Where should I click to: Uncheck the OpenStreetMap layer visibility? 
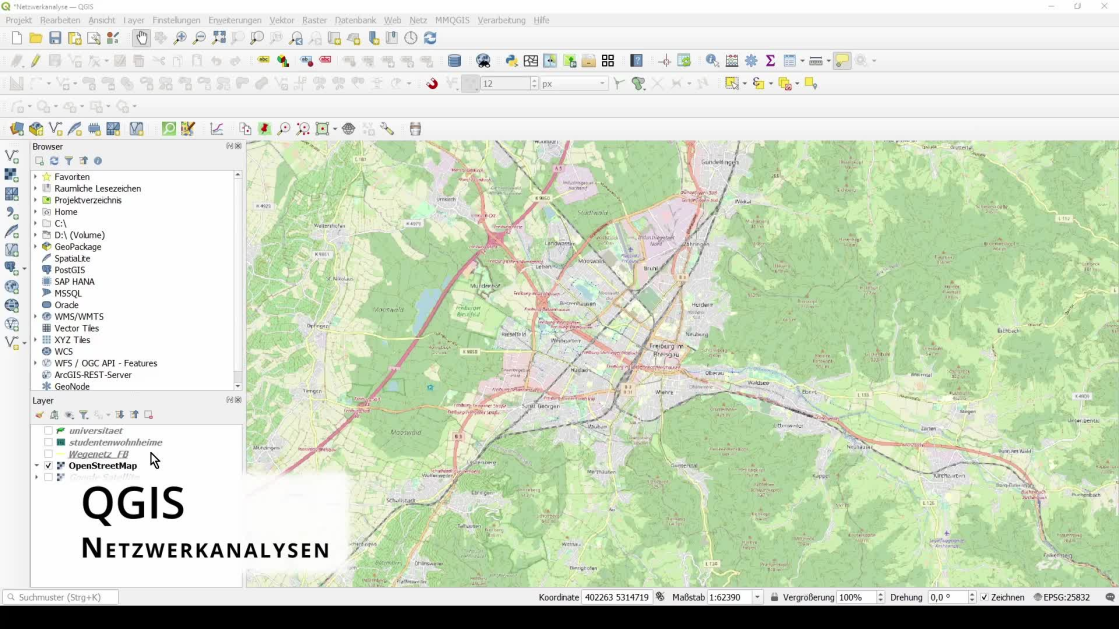tap(49, 466)
